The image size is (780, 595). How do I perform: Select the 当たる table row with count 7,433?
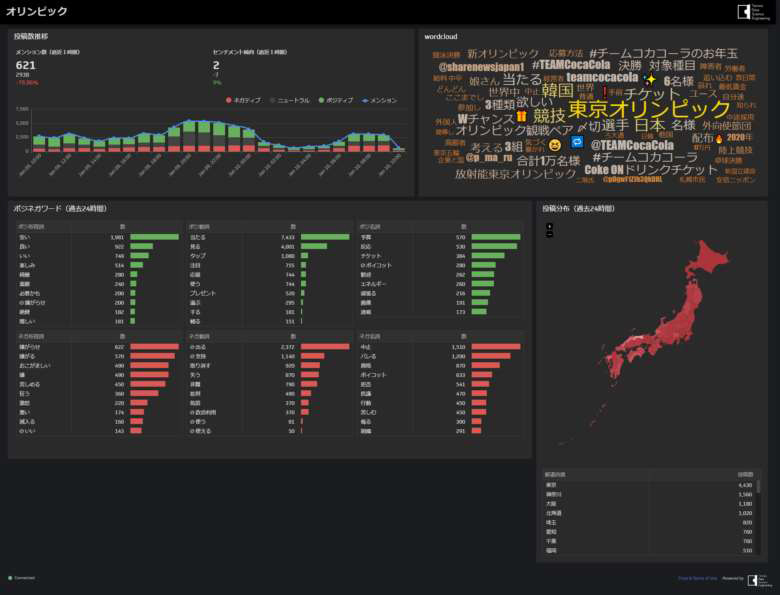pyautogui.click(x=269, y=237)
